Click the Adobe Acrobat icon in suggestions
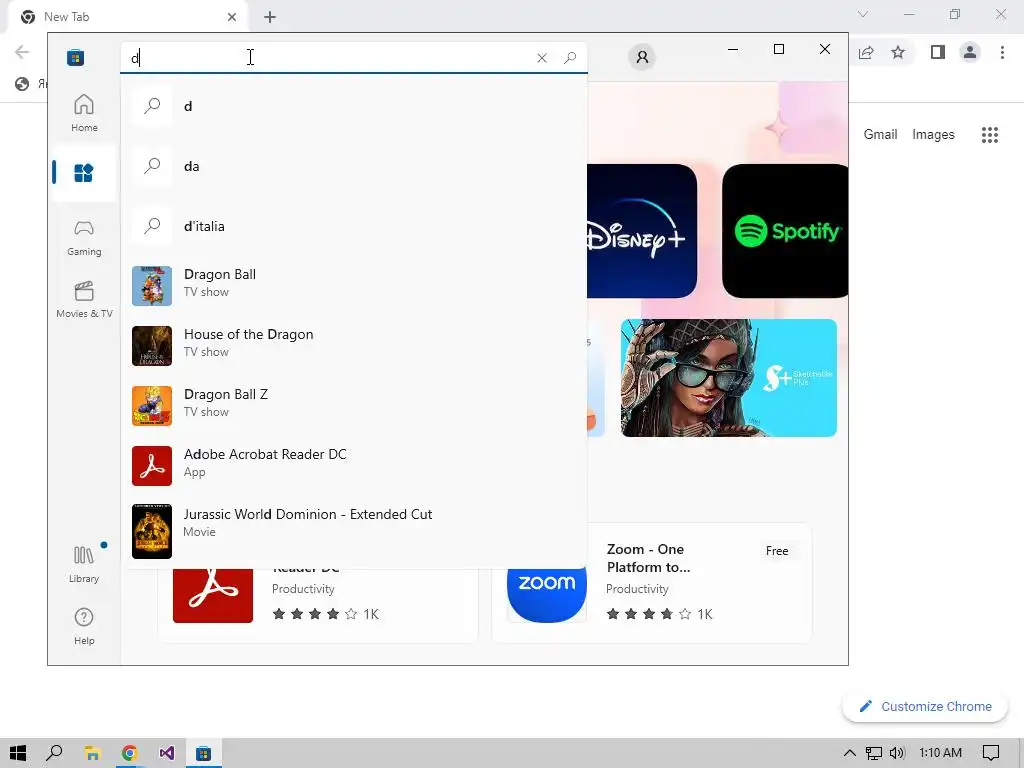The height and width of the screenshot is (768, 1024). pos(152,466)
